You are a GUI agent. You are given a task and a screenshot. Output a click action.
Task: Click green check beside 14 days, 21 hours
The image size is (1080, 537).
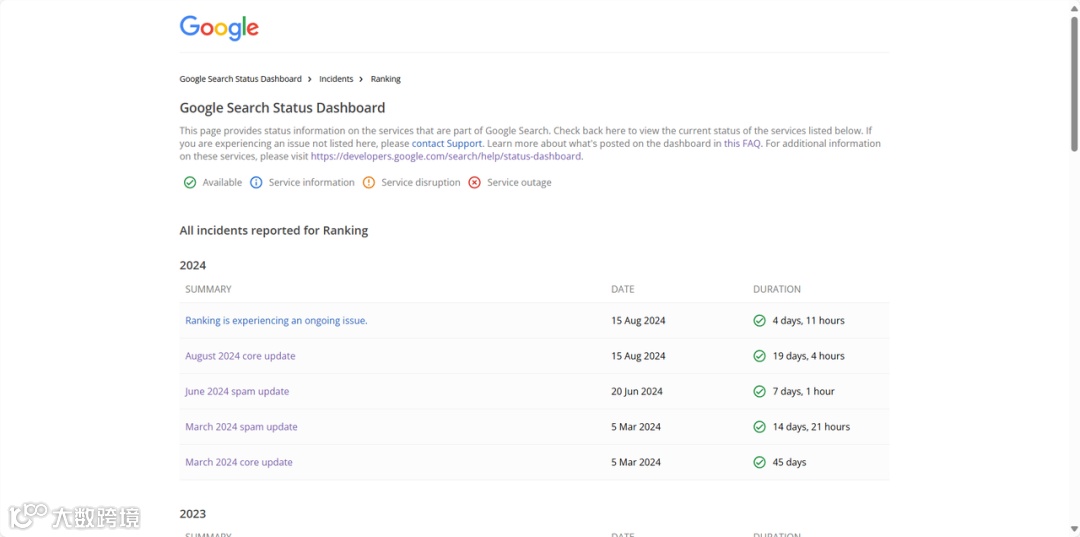760,427
